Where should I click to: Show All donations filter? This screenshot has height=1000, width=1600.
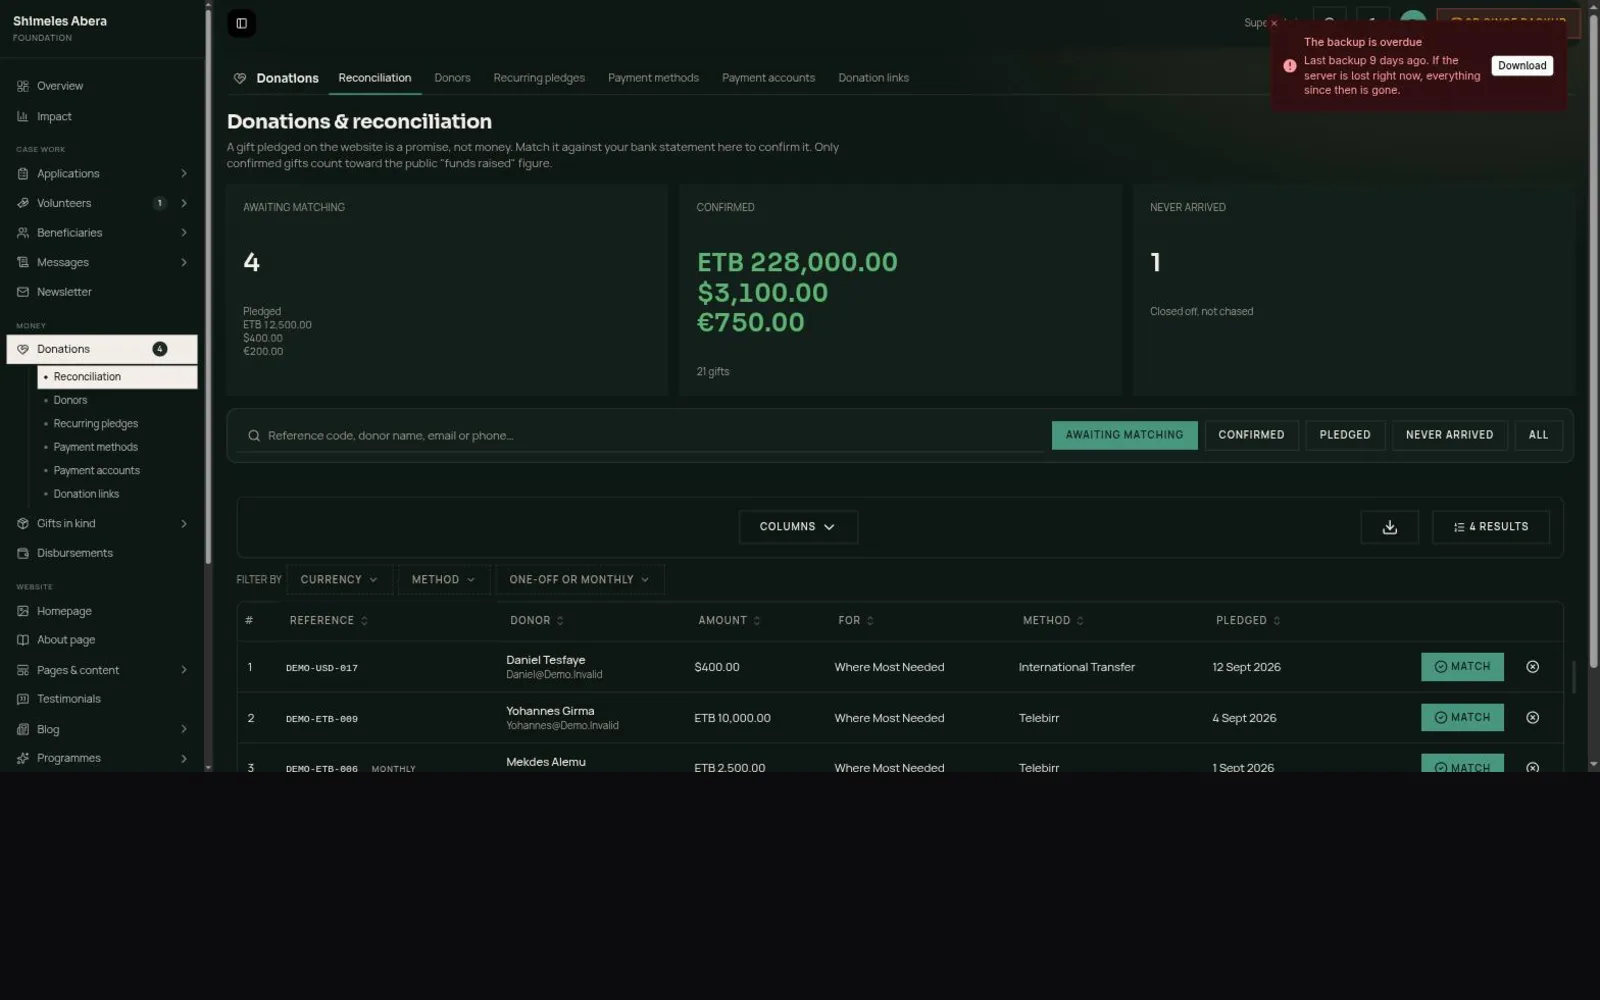[1538, 435]
